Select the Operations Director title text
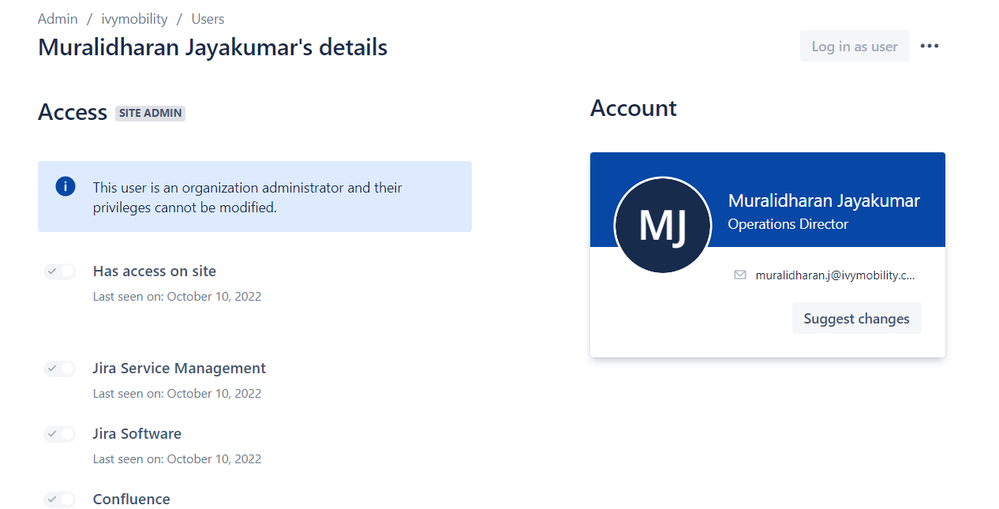The width and height of the screenshot is (999, 509). [788, 224]
